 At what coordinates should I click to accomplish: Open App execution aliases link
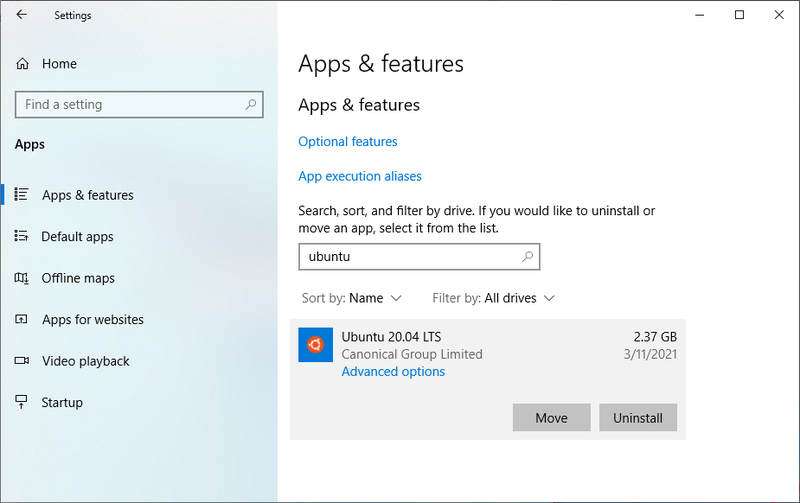point(360,176)
